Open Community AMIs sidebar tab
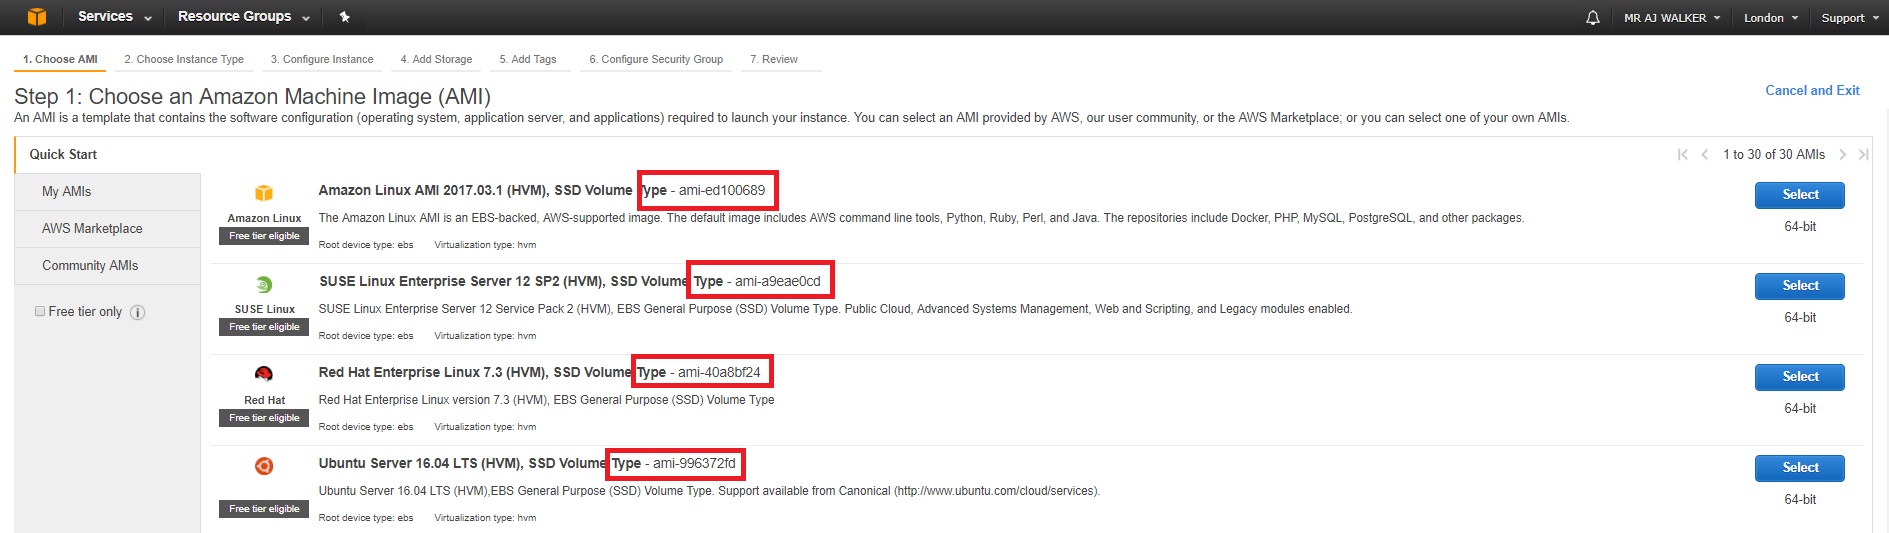The width and height of the screenshot is (1889, 533). [x=108, y=265]
